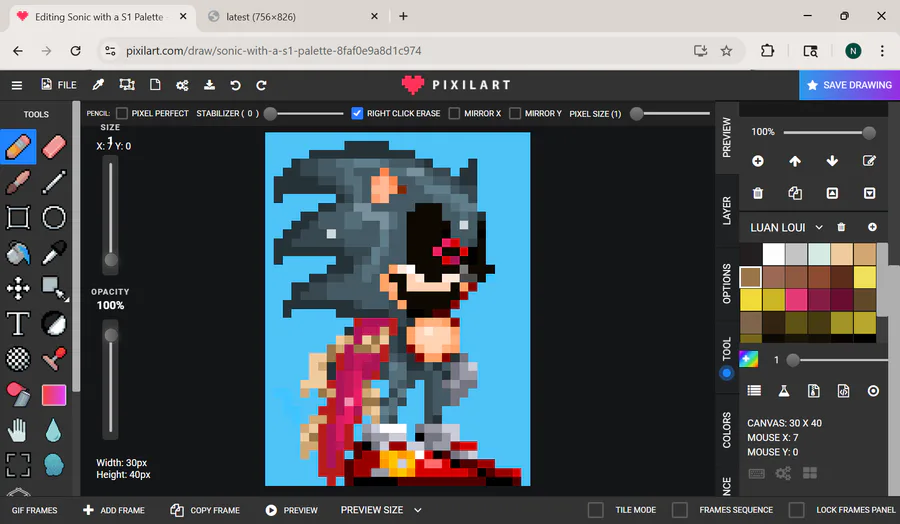Select the Hand pan tool

(x=18, y=430)
